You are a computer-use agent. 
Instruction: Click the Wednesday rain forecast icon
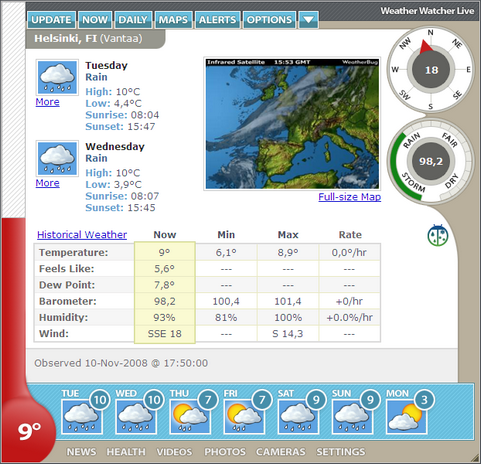click(x=57, y=158)
